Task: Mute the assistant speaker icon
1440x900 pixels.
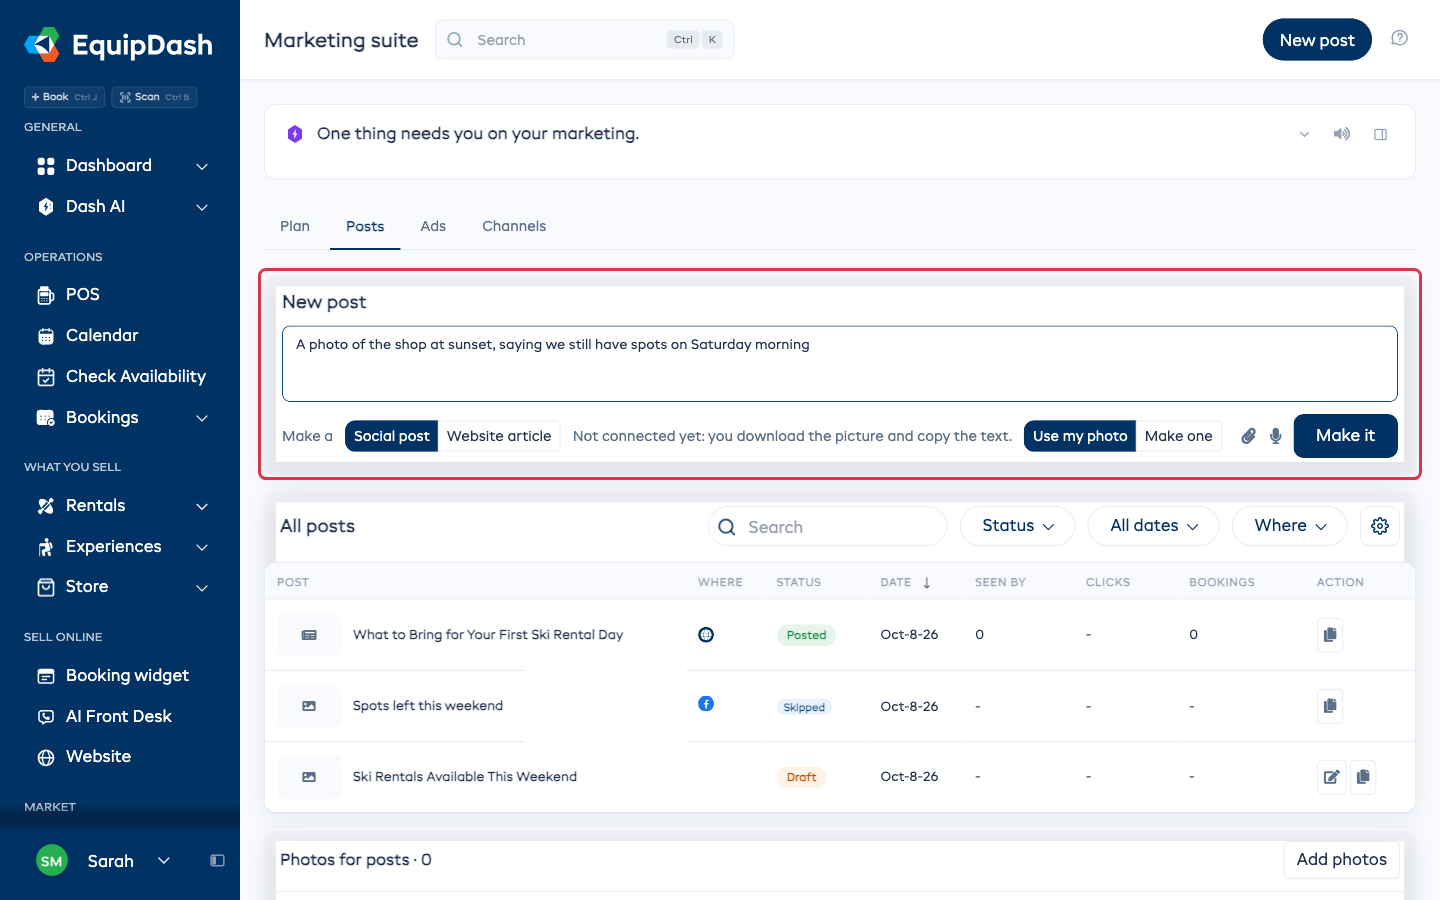Action: tap(1342, 134)
